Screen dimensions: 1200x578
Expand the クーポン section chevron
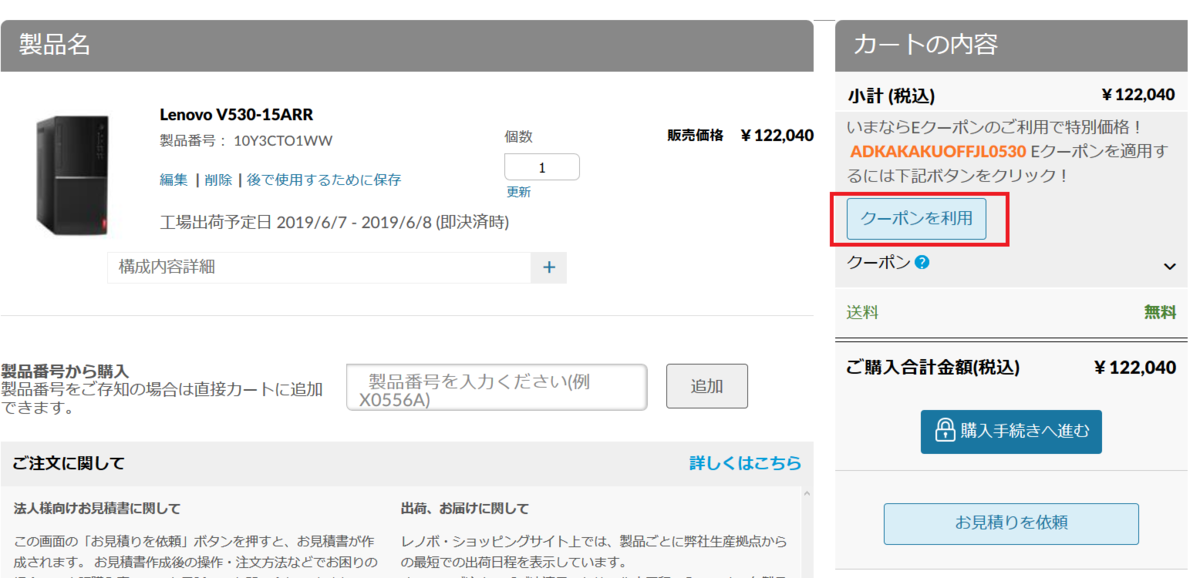point(1169,266)
